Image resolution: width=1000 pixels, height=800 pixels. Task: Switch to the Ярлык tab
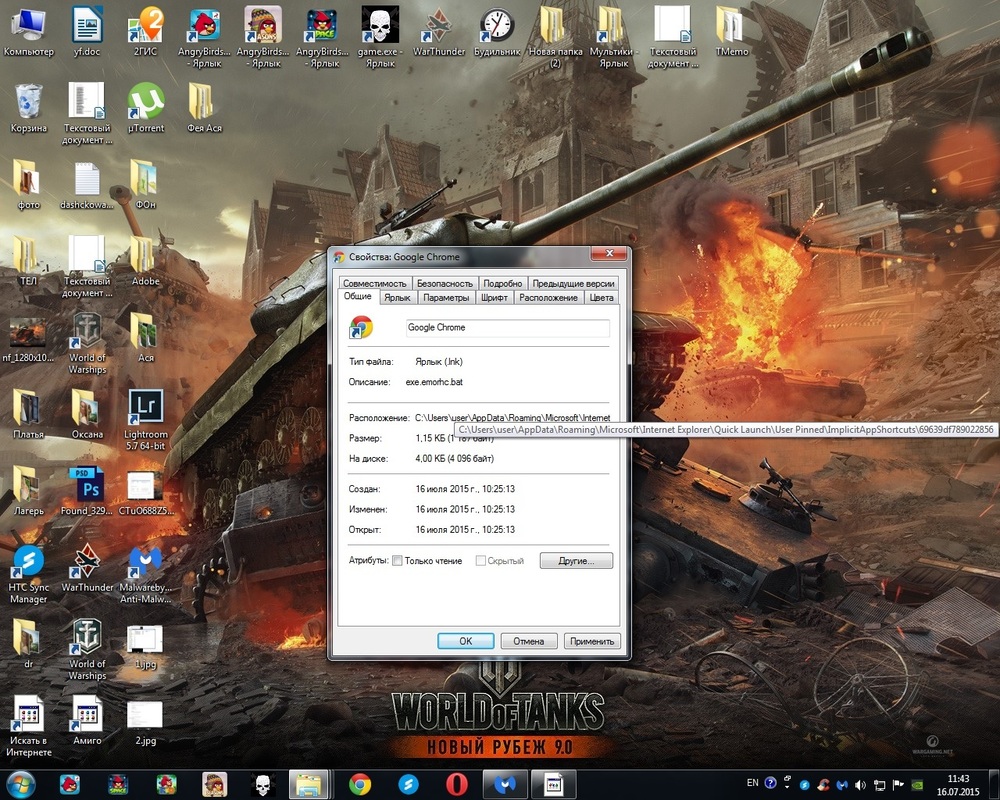[x=397, y=297]
